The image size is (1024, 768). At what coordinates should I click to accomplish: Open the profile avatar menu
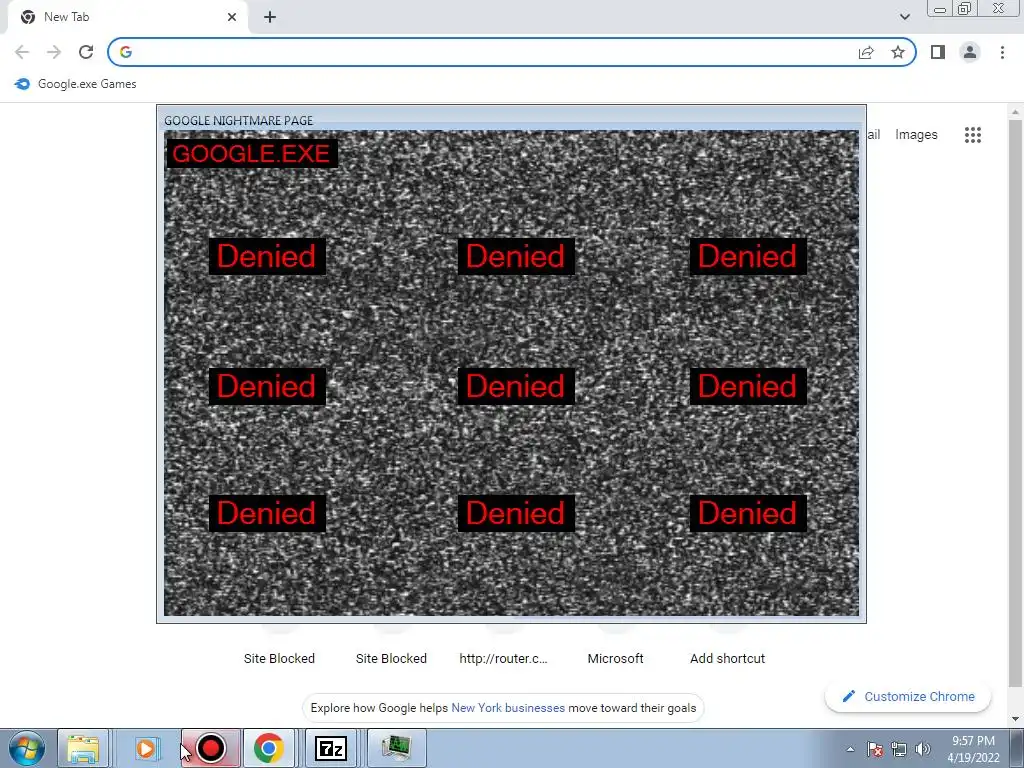coord(970,52)
